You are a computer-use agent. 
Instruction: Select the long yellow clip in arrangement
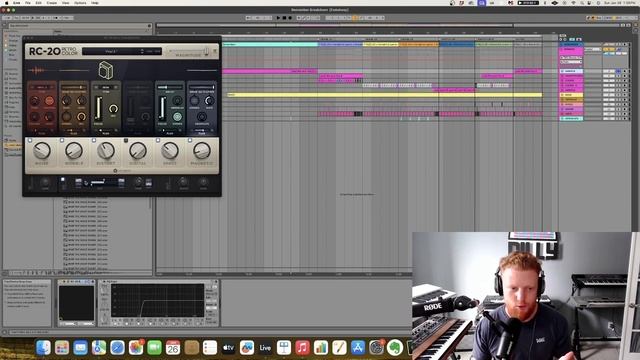tap(384, 95)
